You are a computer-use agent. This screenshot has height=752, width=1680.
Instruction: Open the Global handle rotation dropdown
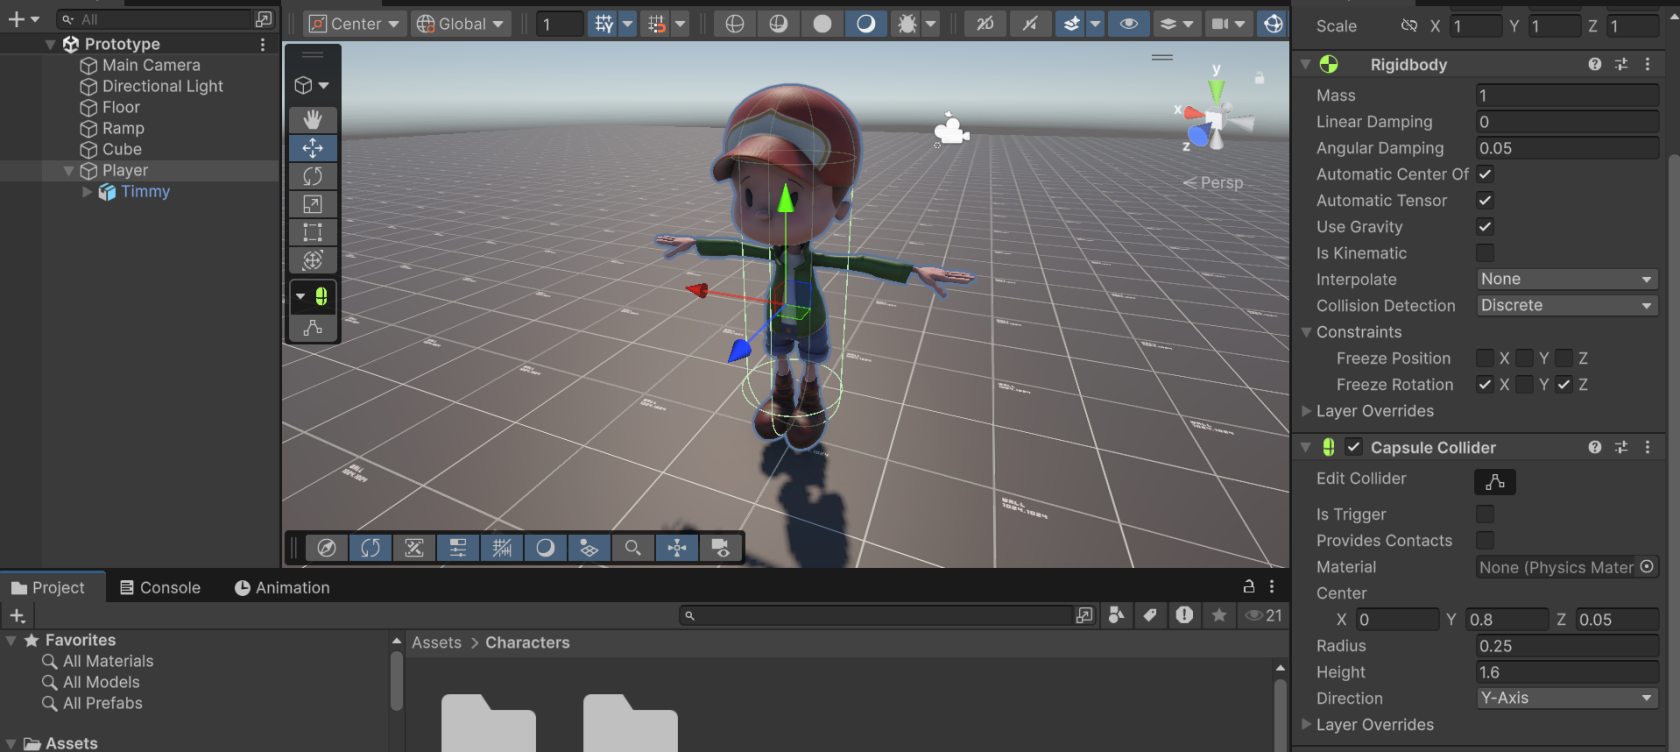[x=461, y=24]
